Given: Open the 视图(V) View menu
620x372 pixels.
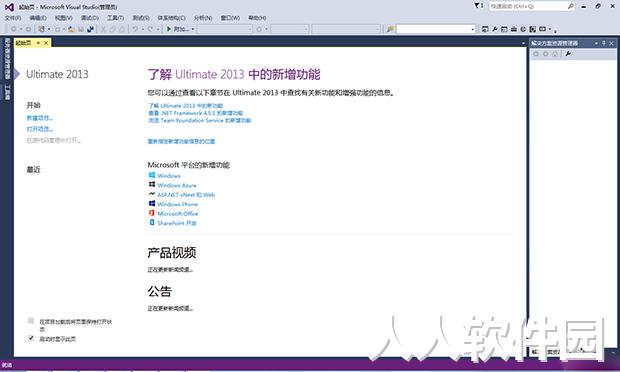Looking at the screenshot, I should 64,18.
